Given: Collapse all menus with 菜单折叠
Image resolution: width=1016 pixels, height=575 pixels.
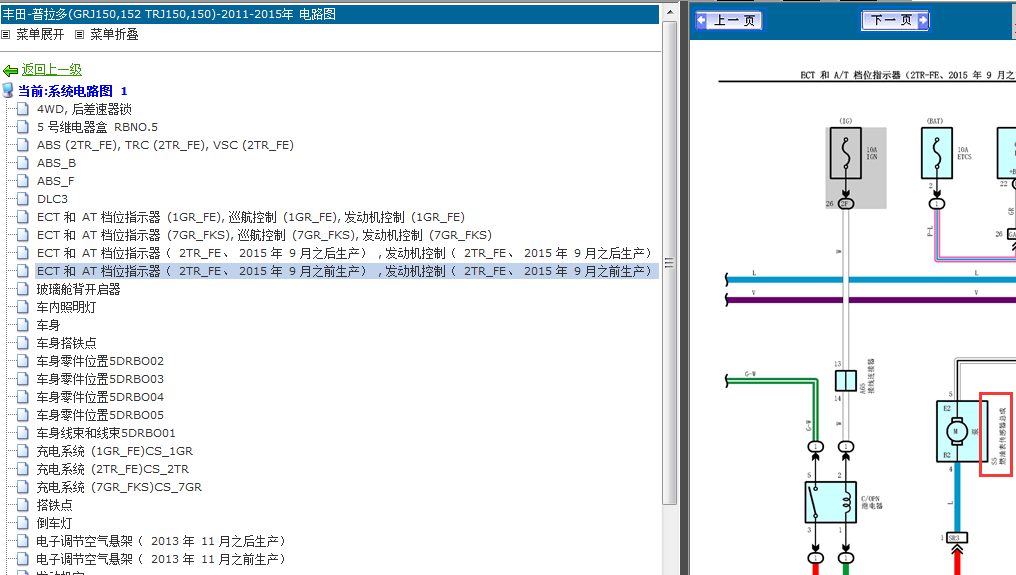Looking at the screenshot, I should [114, 34].
